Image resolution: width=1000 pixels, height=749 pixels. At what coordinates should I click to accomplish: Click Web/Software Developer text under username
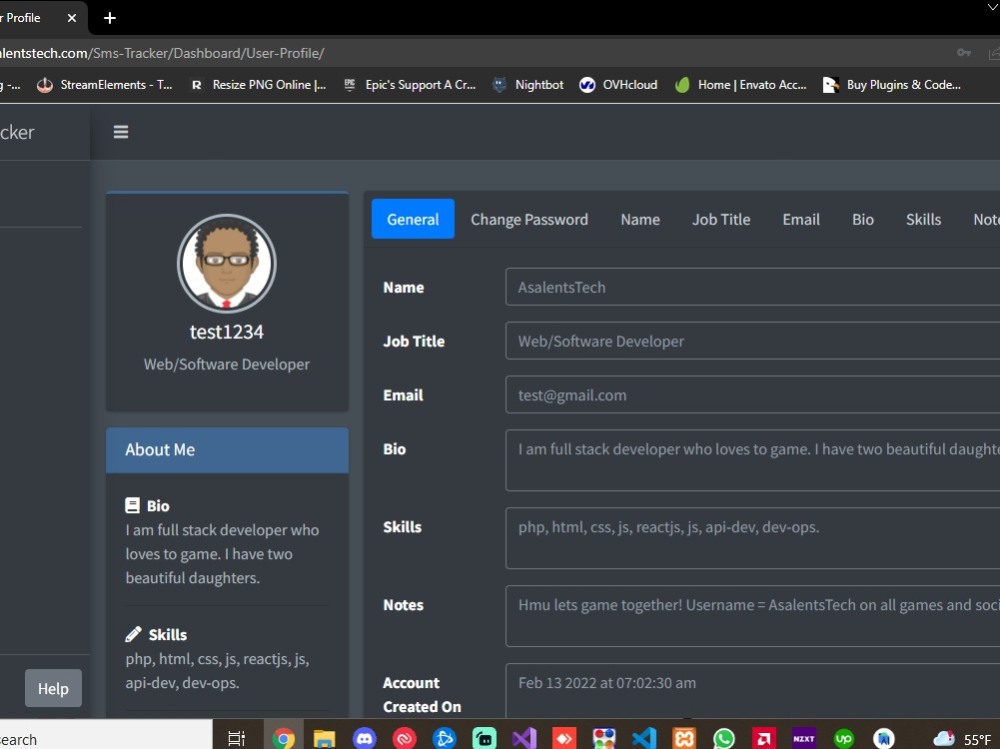click(x=226, y=364)
